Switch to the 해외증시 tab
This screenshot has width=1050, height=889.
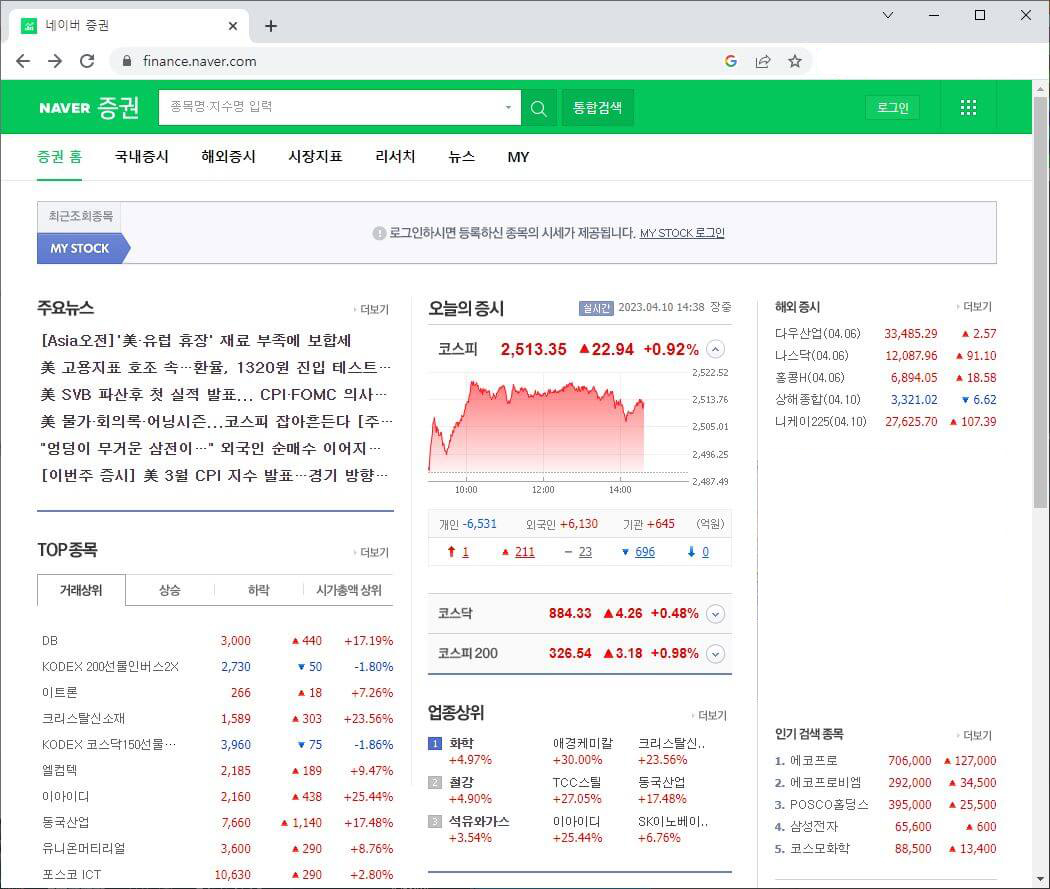(227, 157)
